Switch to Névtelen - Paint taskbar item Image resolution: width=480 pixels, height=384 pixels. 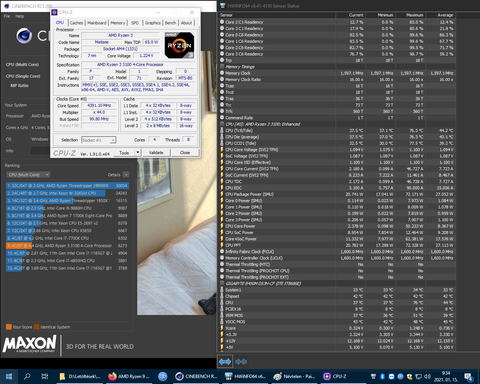click(294, 377)
